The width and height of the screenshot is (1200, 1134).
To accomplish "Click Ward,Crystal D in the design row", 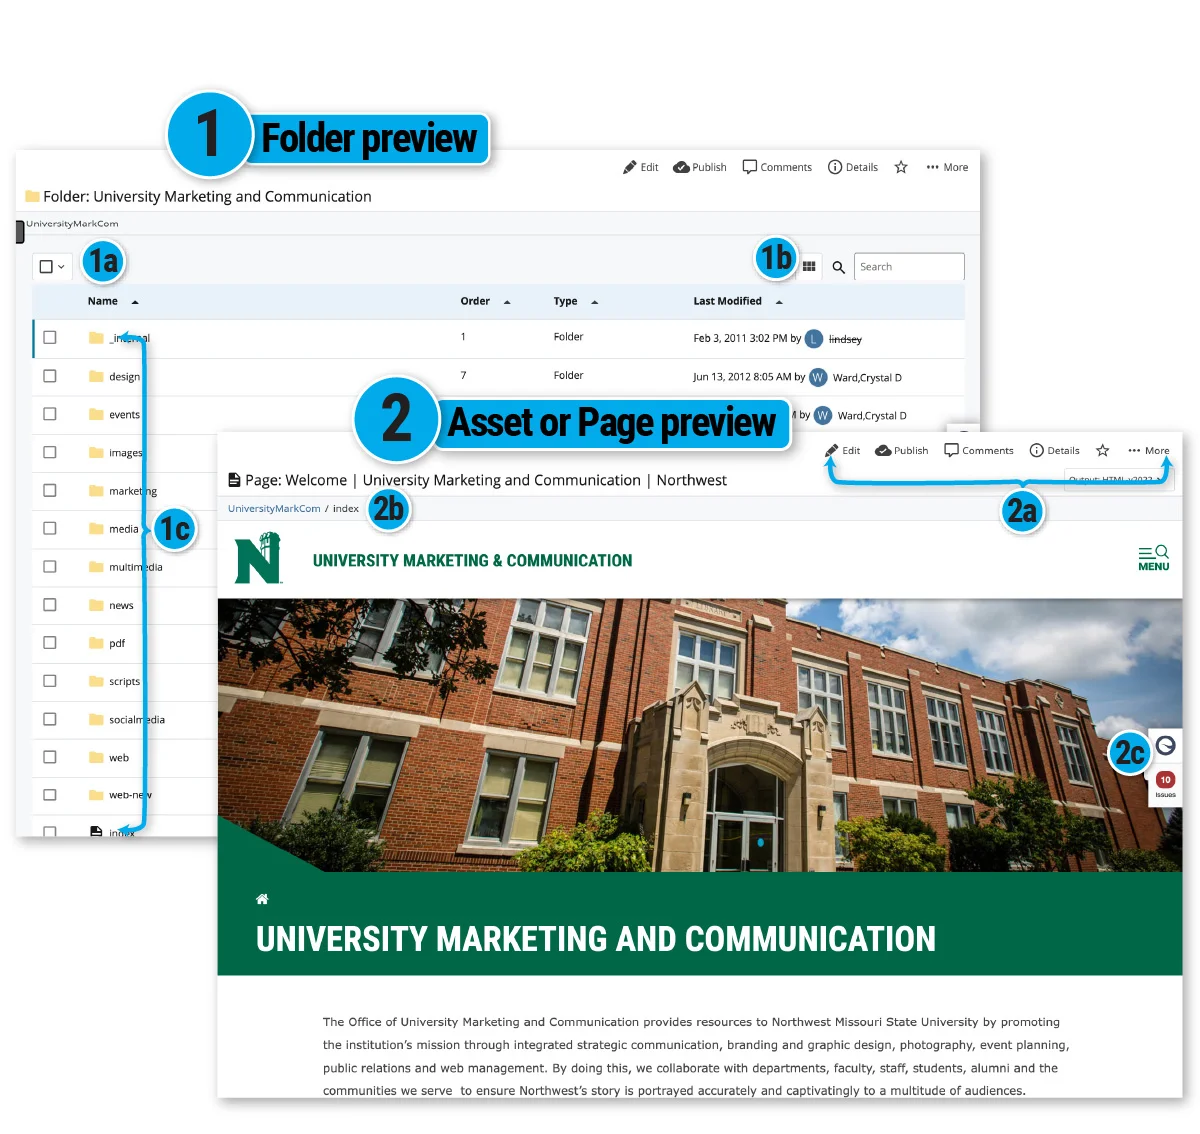I will pyautogui.click(x=867, y=378).
